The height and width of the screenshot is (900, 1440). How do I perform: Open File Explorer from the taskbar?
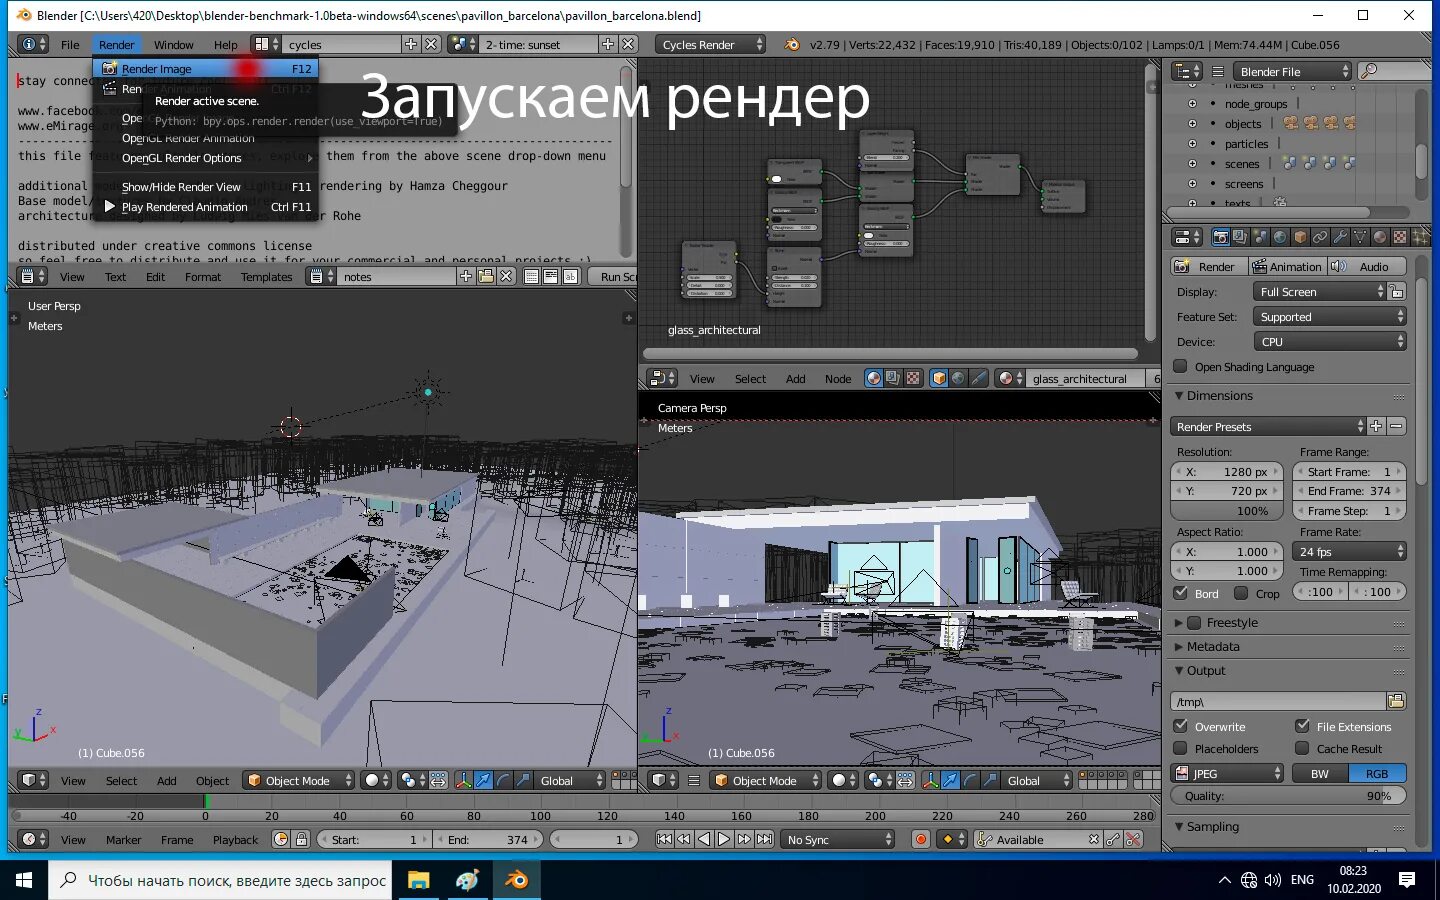[418, 880]
